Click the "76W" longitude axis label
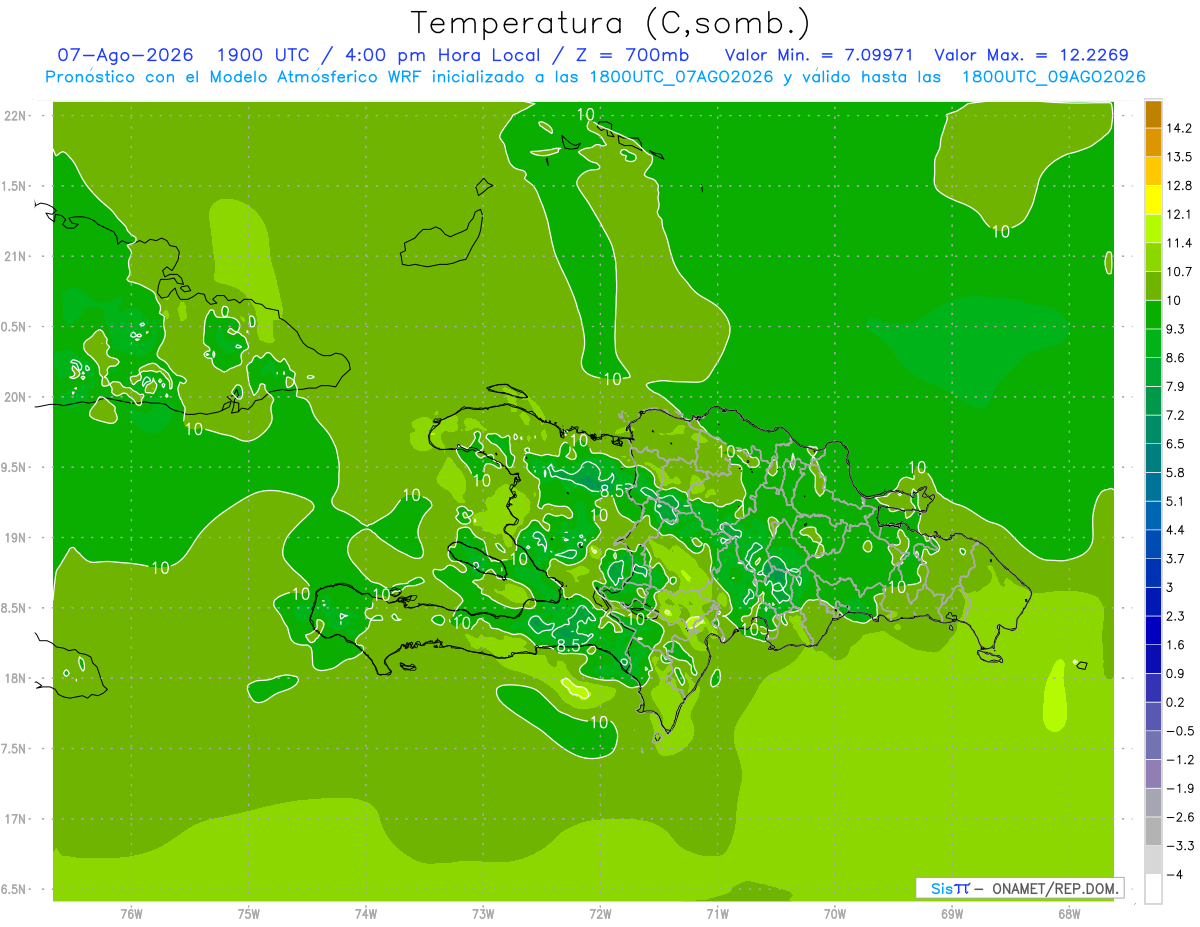The width and height of the screenshot is (1200, 927). 131,914
